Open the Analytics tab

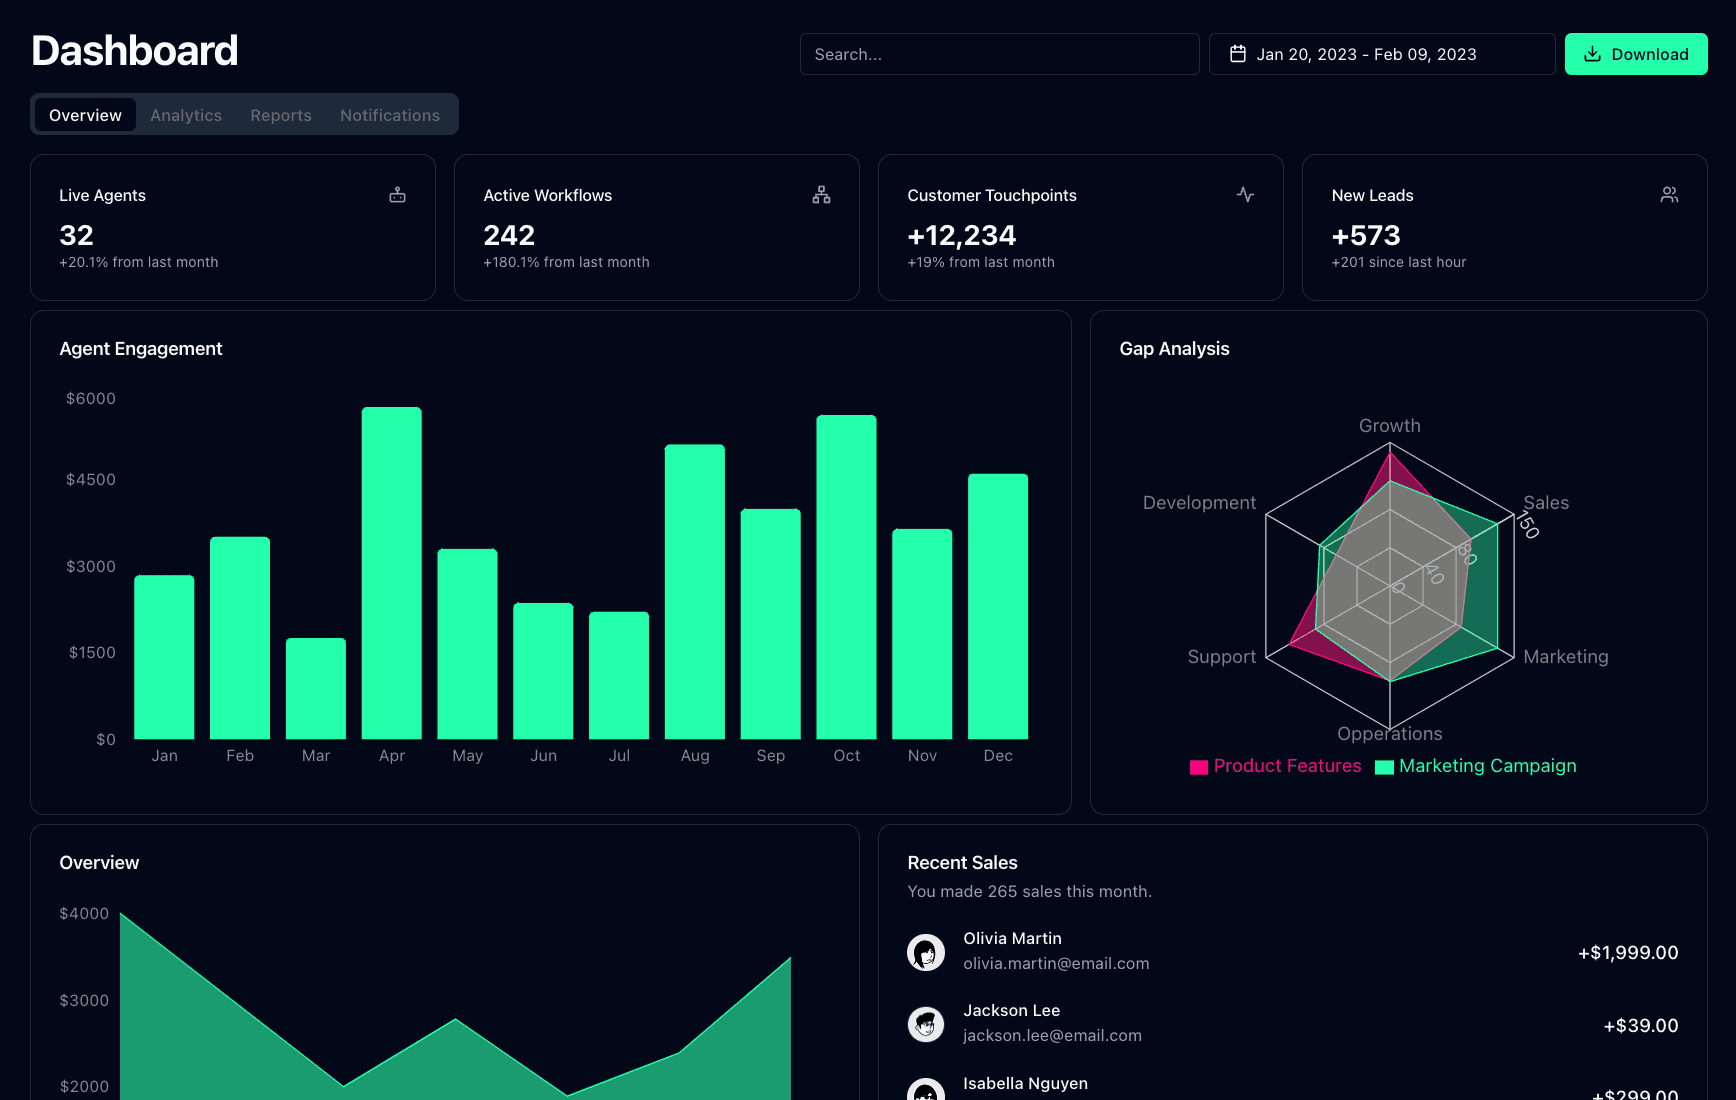pos(186,115)
